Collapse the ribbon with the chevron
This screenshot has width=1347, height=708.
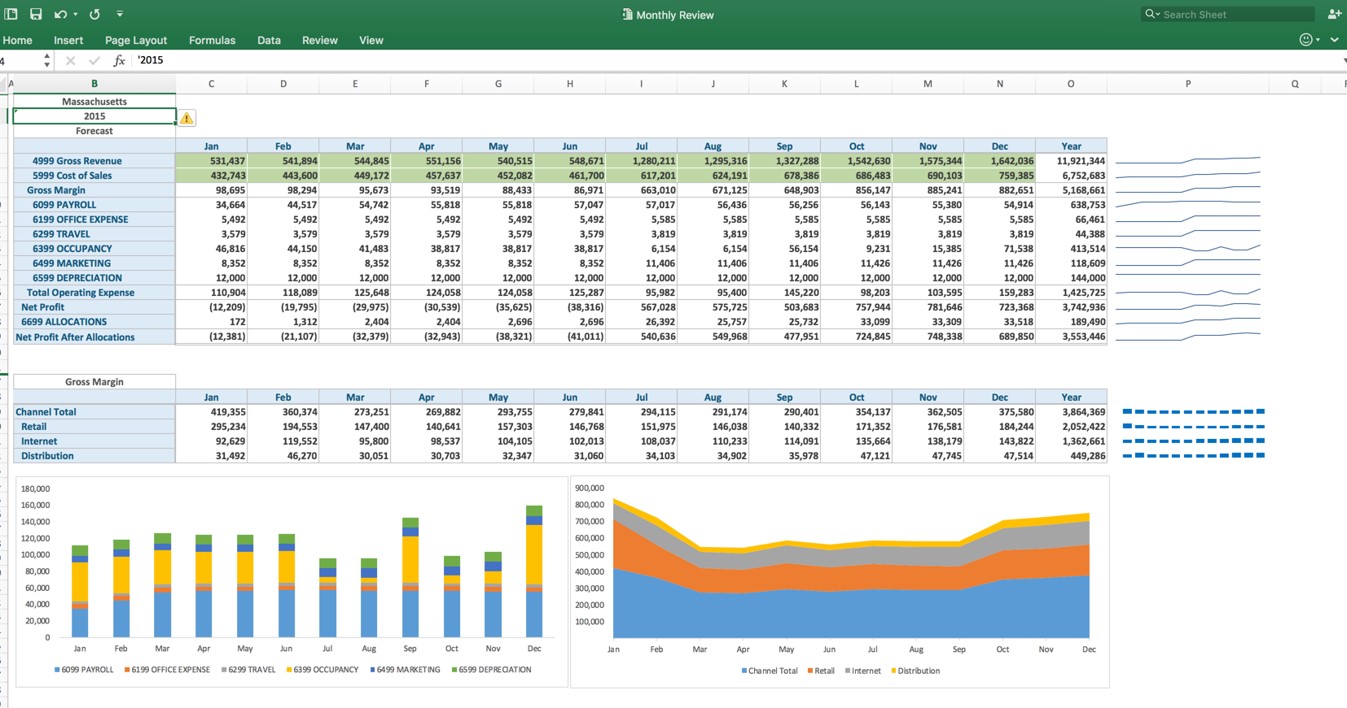[1334, 39]
